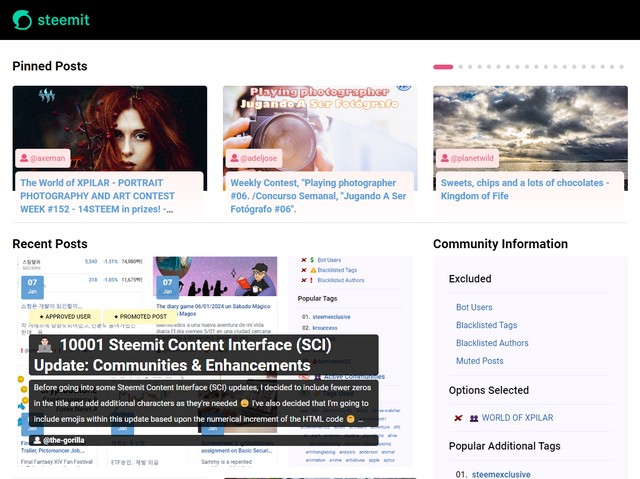This screenshot has height=479, width=640.
Task: Open the WORLD OF XPILAR community link
Action: pos(518,418)
